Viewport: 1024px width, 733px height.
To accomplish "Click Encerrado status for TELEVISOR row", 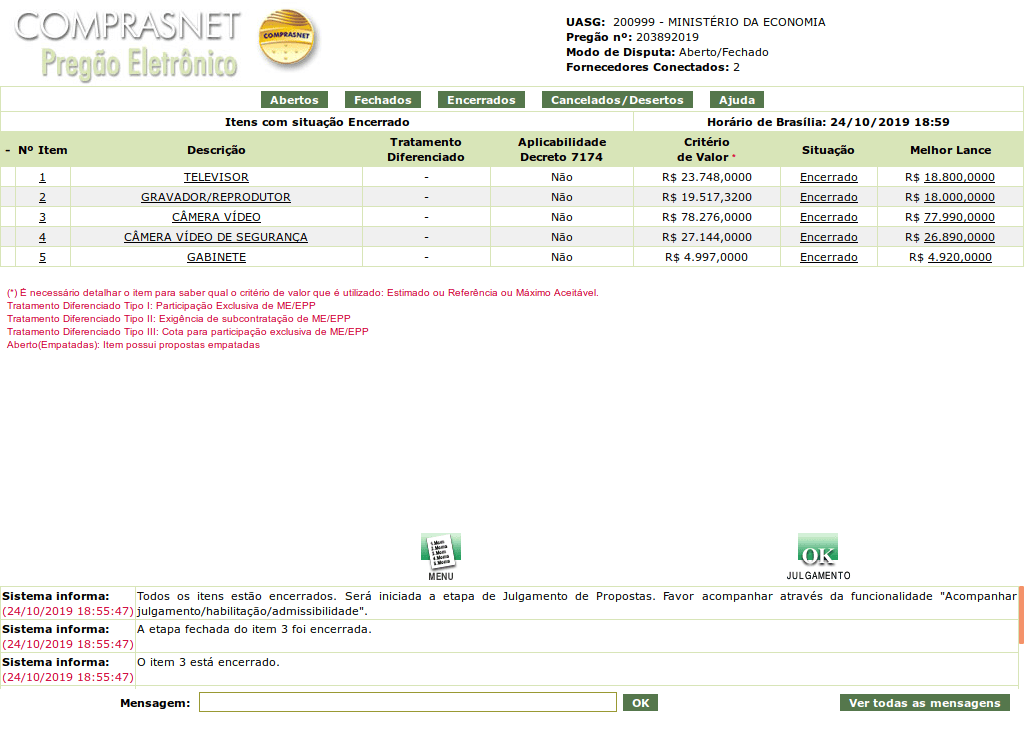I will coord(829,177).
